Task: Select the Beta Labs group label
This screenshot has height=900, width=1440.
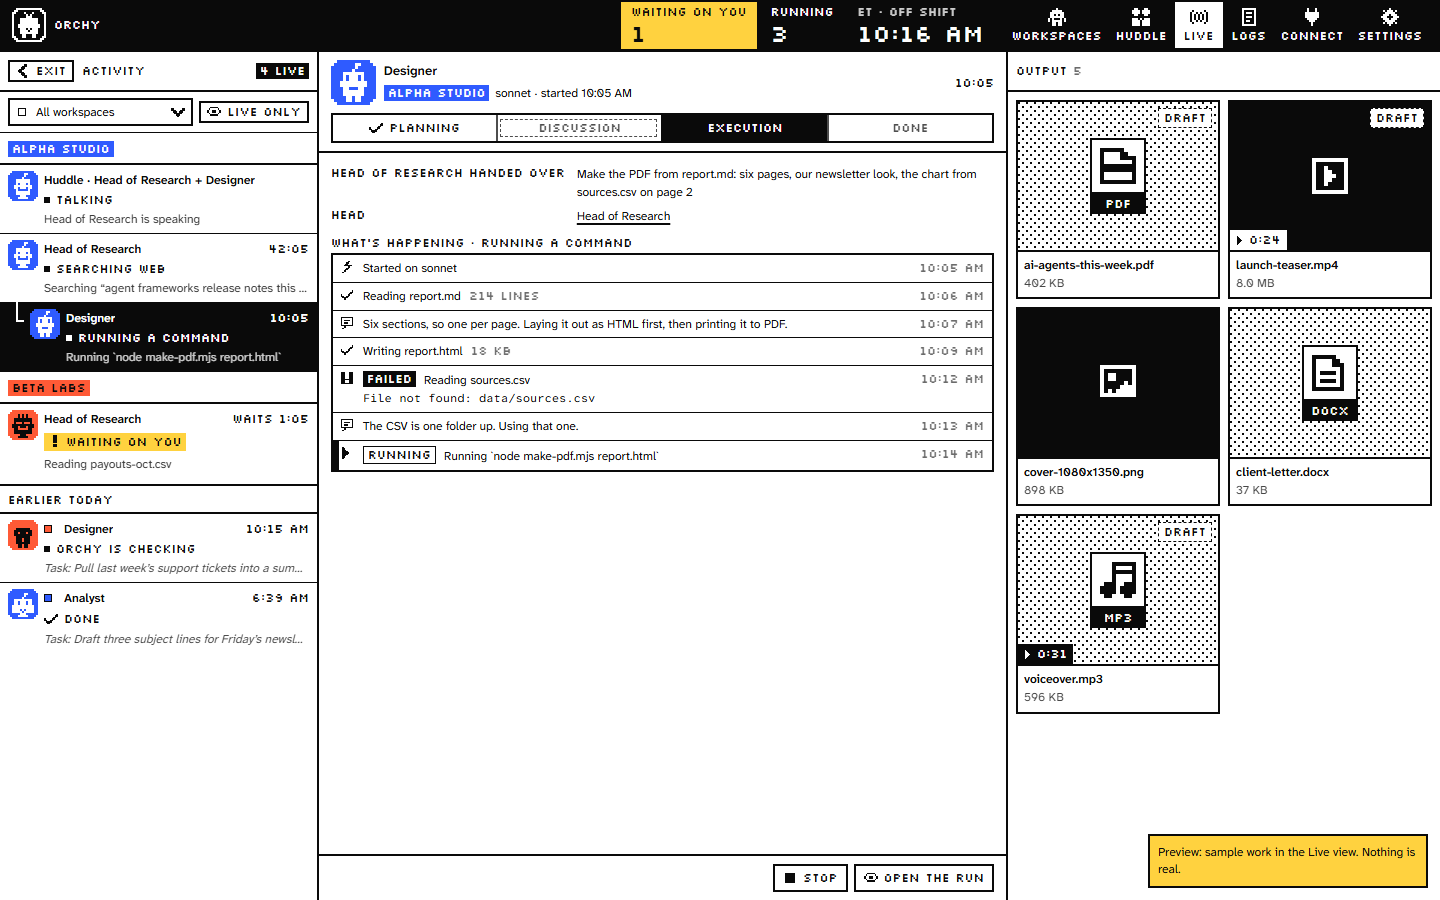Action: point(49,388)
